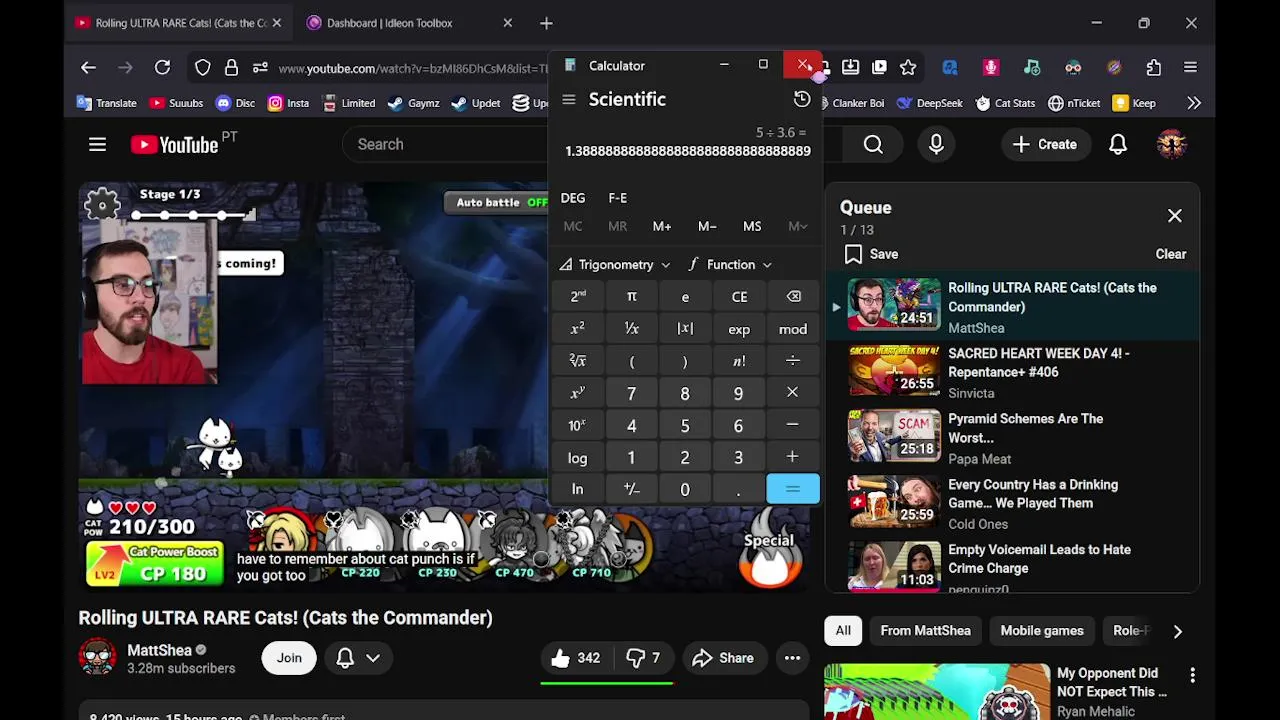1280x720 pixels.
Task: Expand the Function dropdown
Action: (x=730, y=265)
